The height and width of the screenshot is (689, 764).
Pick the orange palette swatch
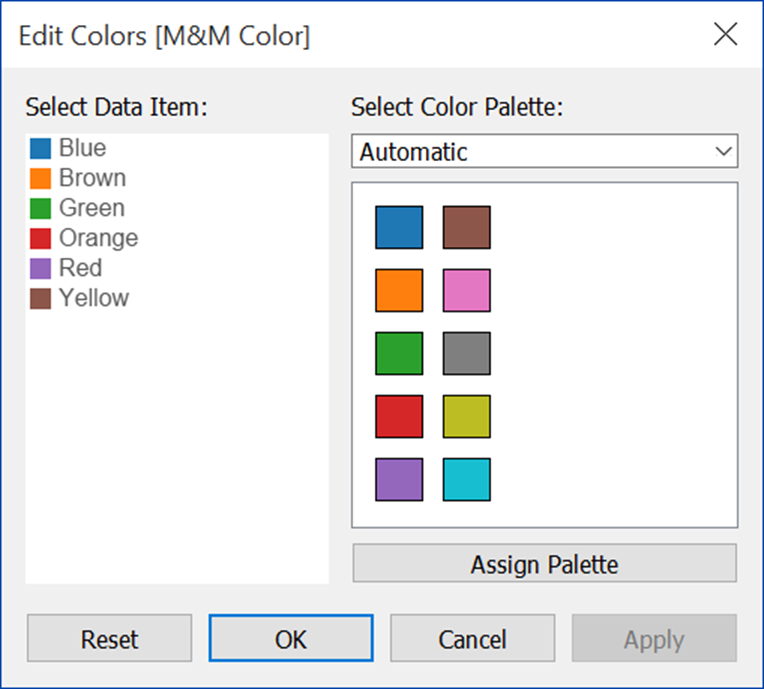399,290
